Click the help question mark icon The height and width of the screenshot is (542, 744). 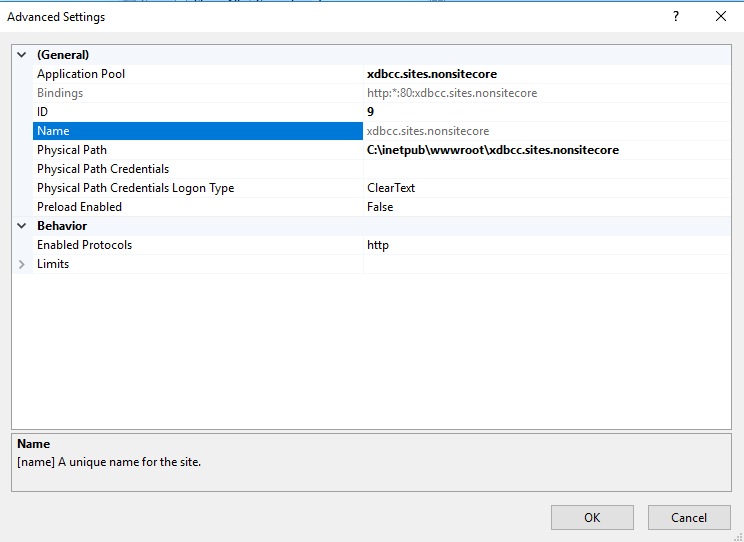[676, 17]
